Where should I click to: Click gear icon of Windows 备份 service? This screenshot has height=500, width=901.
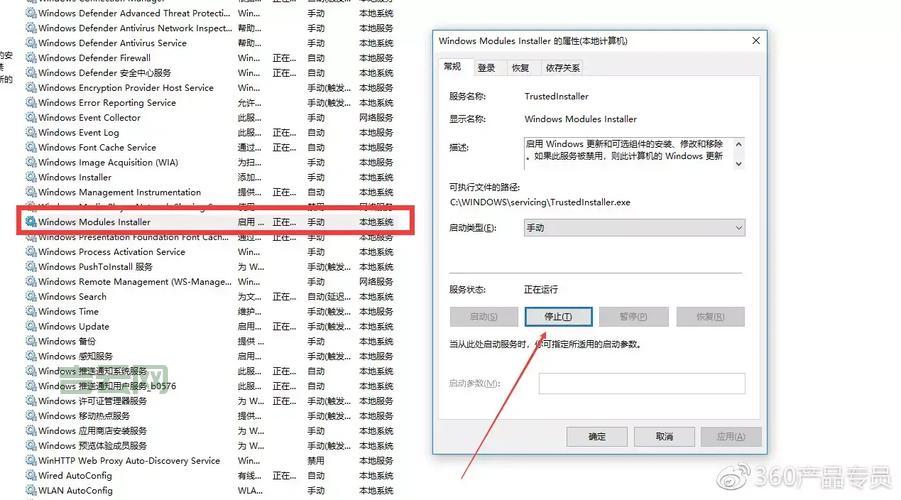tap(31, 341)
